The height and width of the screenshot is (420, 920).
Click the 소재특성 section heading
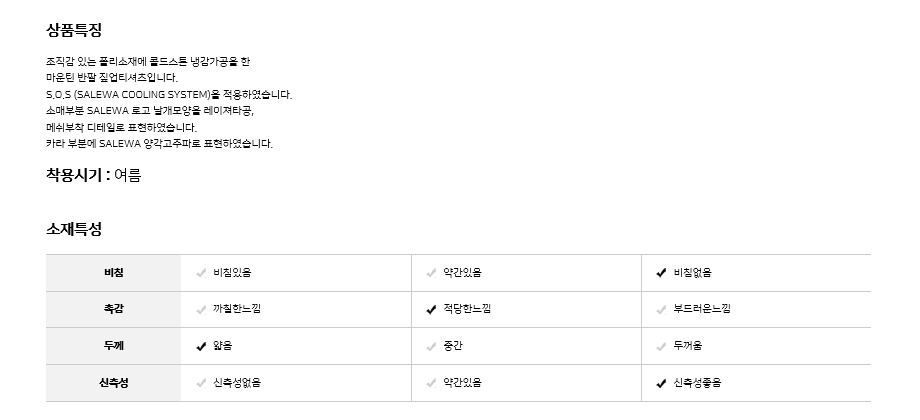coord(74,229)
